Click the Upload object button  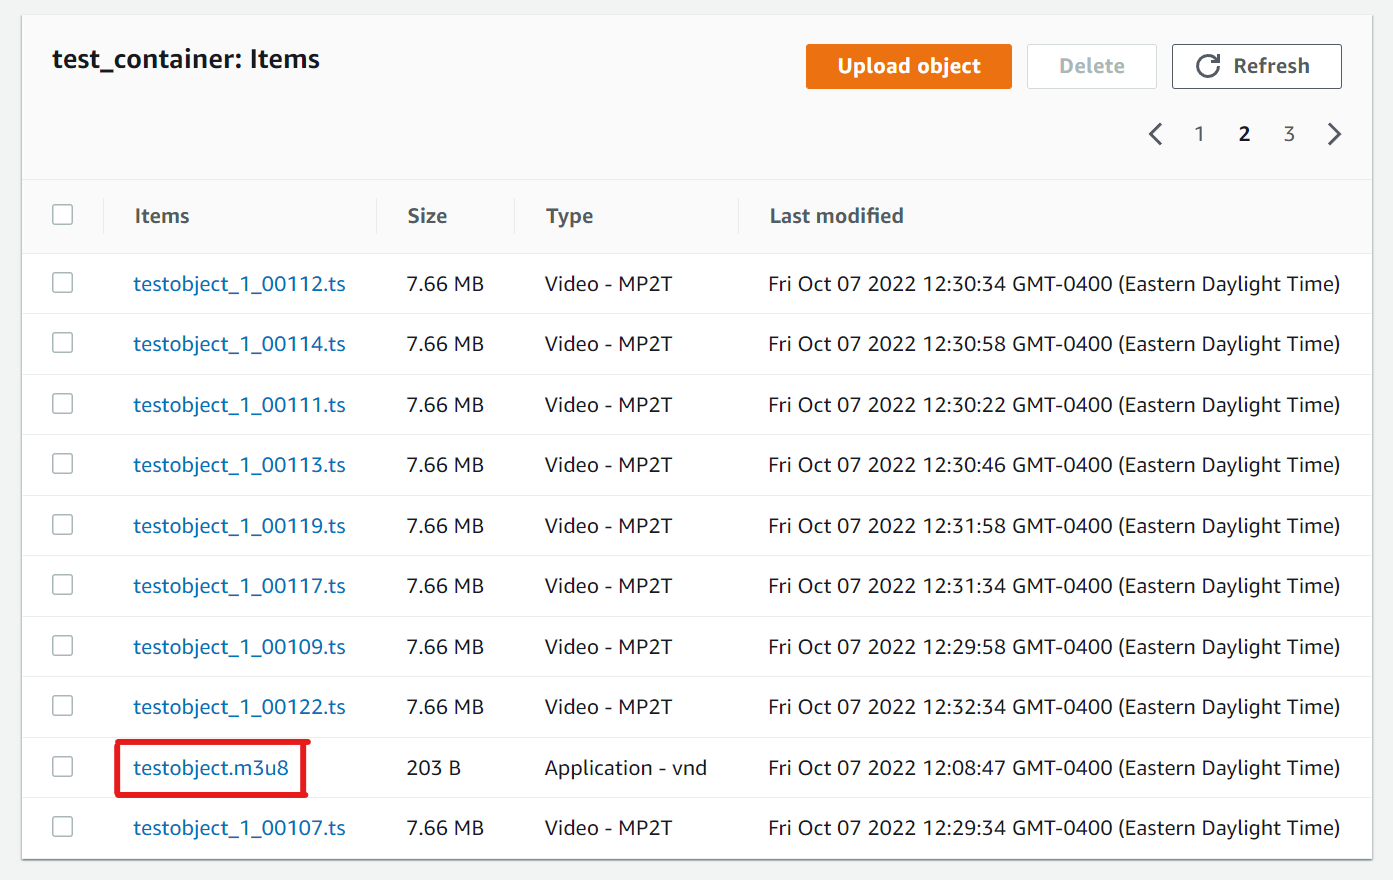908,66
